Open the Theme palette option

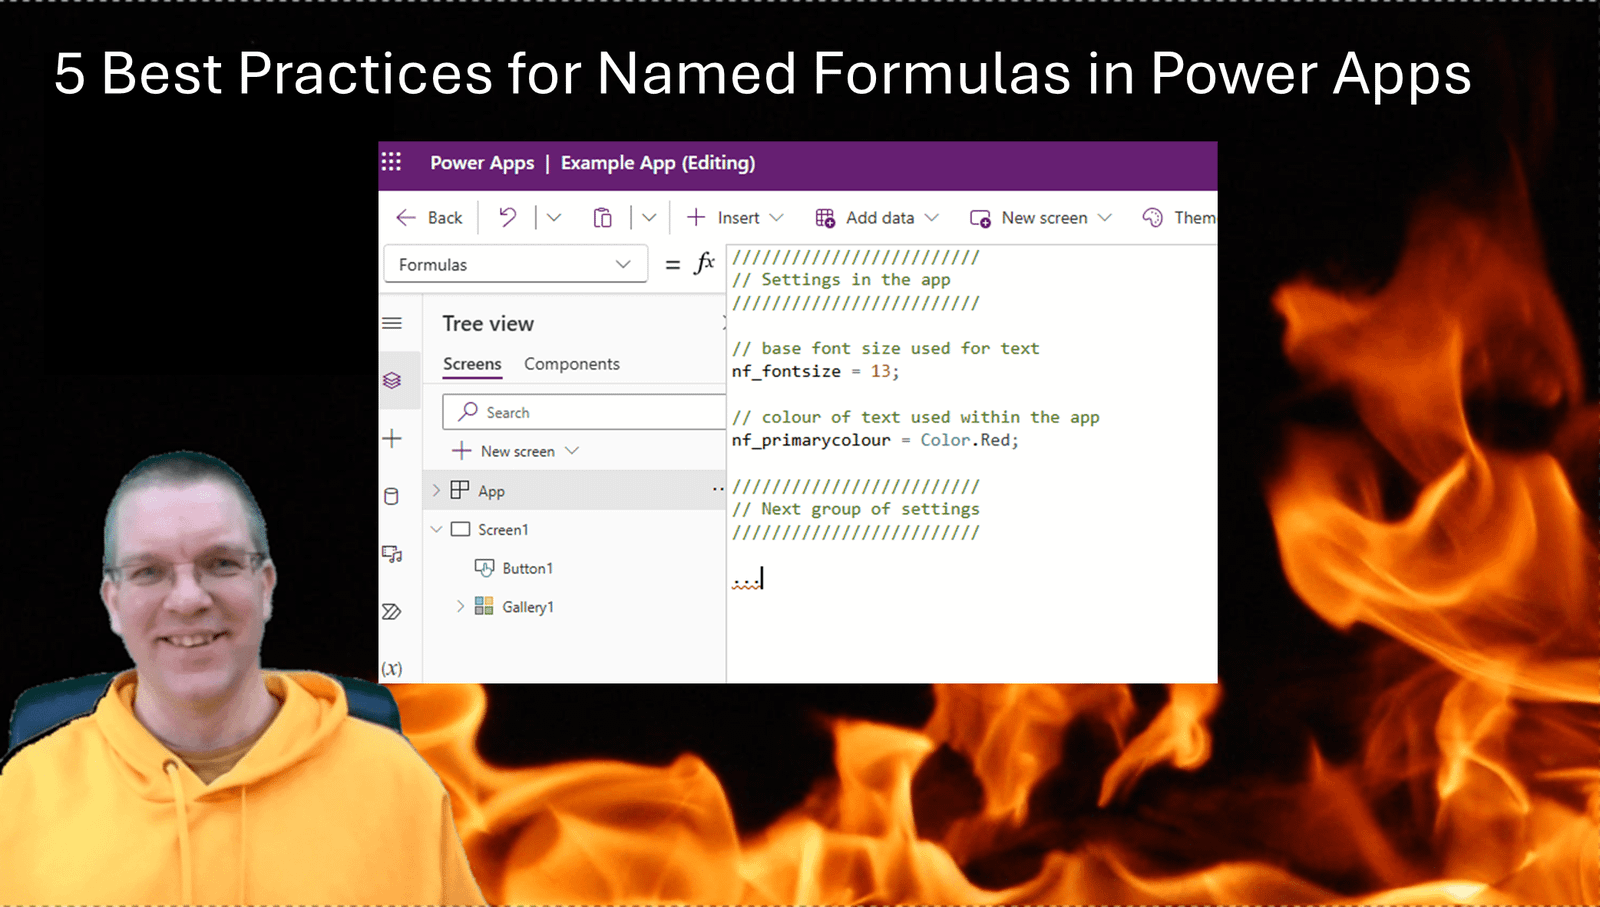[1179, 218]
